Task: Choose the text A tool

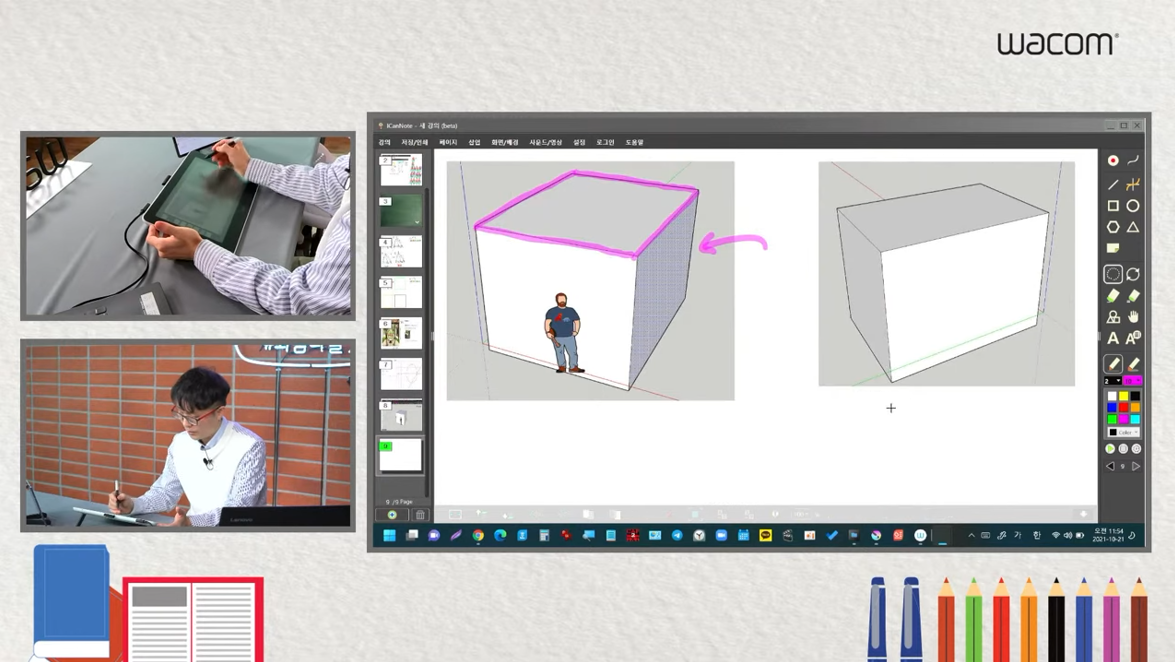Action: (1113, 339)
